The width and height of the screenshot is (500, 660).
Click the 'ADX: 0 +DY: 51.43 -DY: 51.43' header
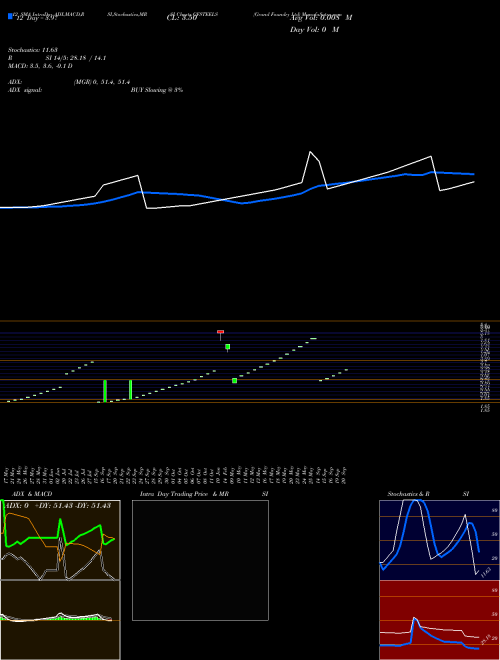(57, 505)
